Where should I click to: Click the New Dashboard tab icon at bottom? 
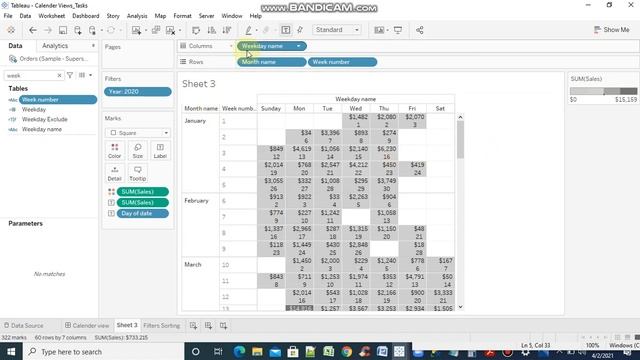pyautogui.click(x=209, y=325)
